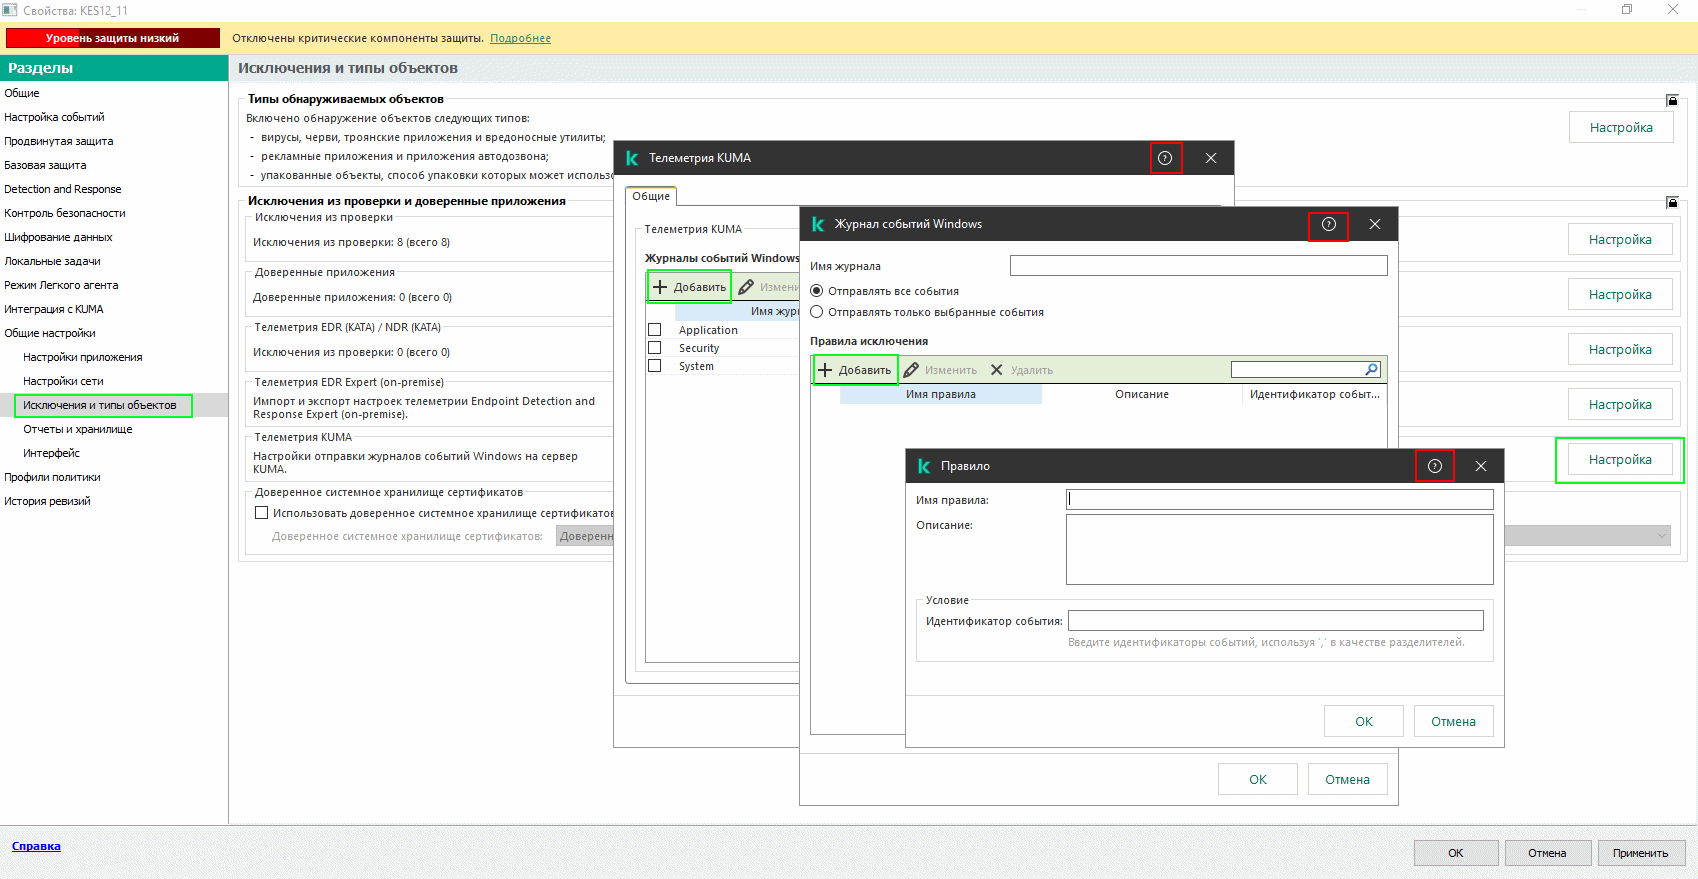1698x879 pixels.
Task: Check the System log checkbox
Action: click(655, 366)
